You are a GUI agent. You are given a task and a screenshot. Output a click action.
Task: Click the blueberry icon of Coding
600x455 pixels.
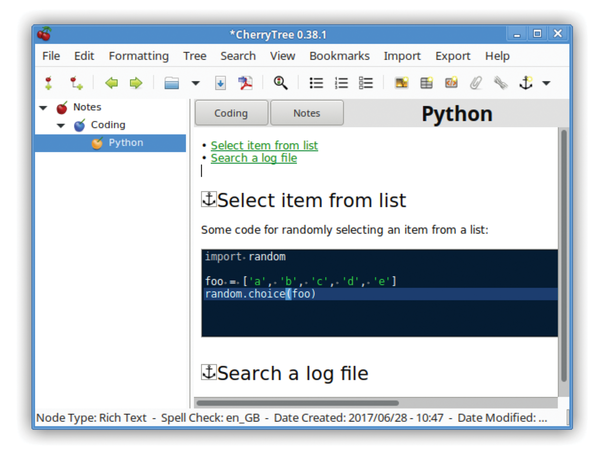[80, 125]
